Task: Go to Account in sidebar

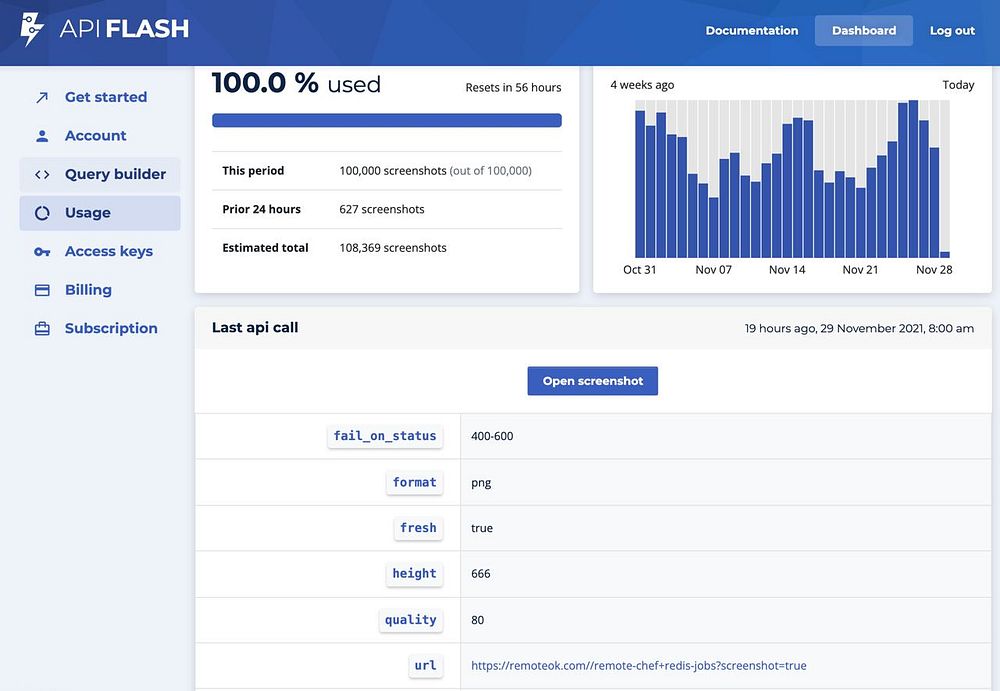Action: [x=99, y=136]
